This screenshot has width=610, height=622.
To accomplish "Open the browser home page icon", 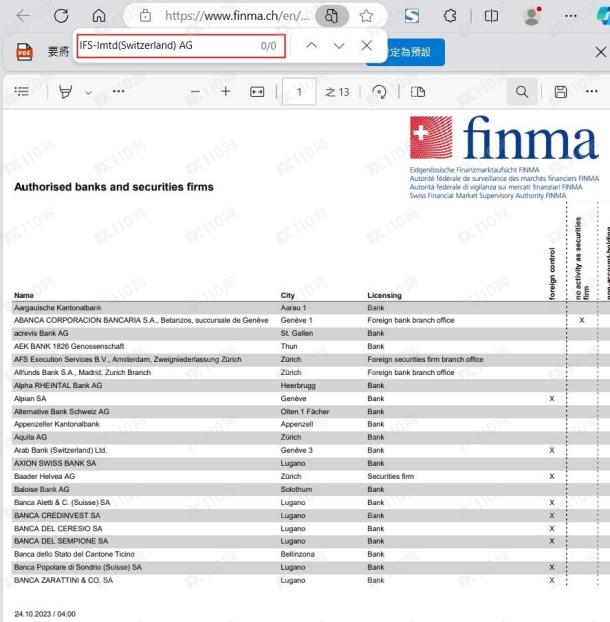I will (x=99, y=16).
